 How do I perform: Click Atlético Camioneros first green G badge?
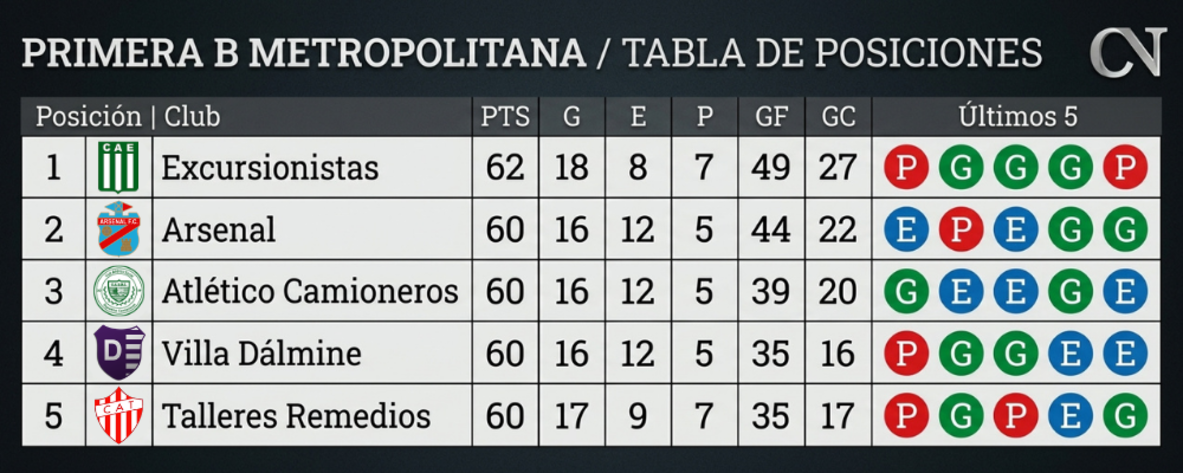[x=906, y=291]
